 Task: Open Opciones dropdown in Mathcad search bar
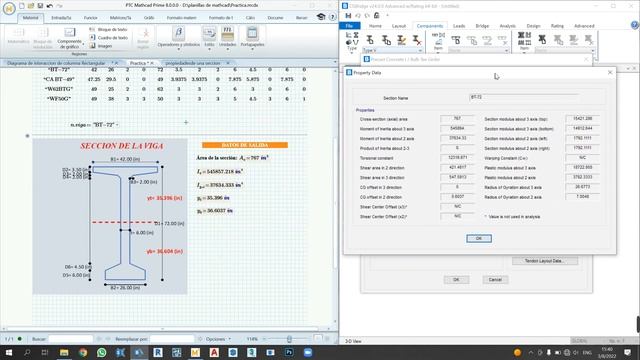click(218, 339)
